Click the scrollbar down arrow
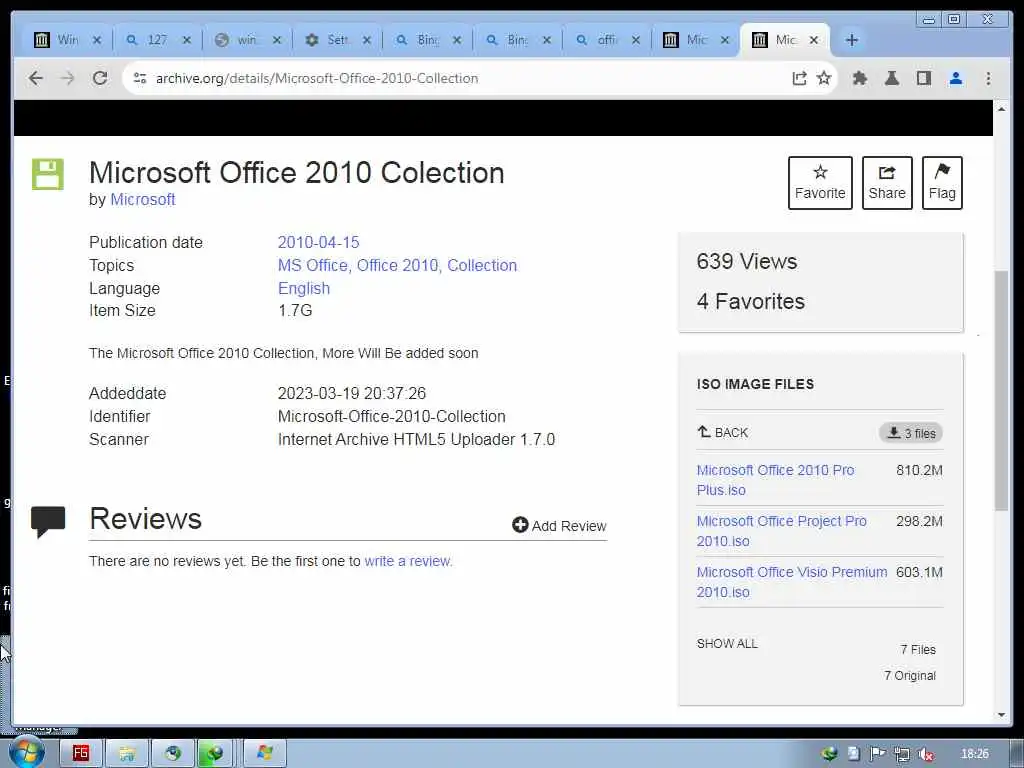 (x=1001, y=714)
